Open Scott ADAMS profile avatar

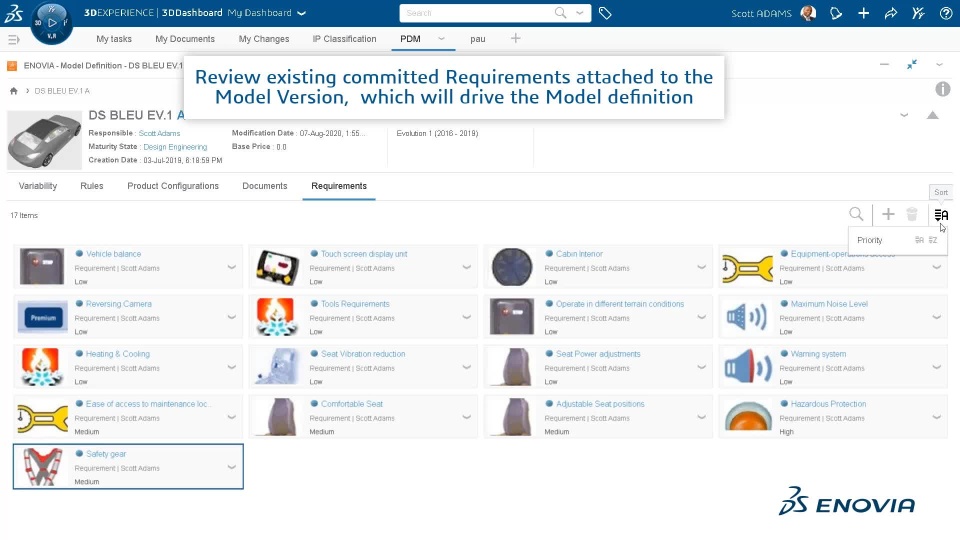click(808, 13)
